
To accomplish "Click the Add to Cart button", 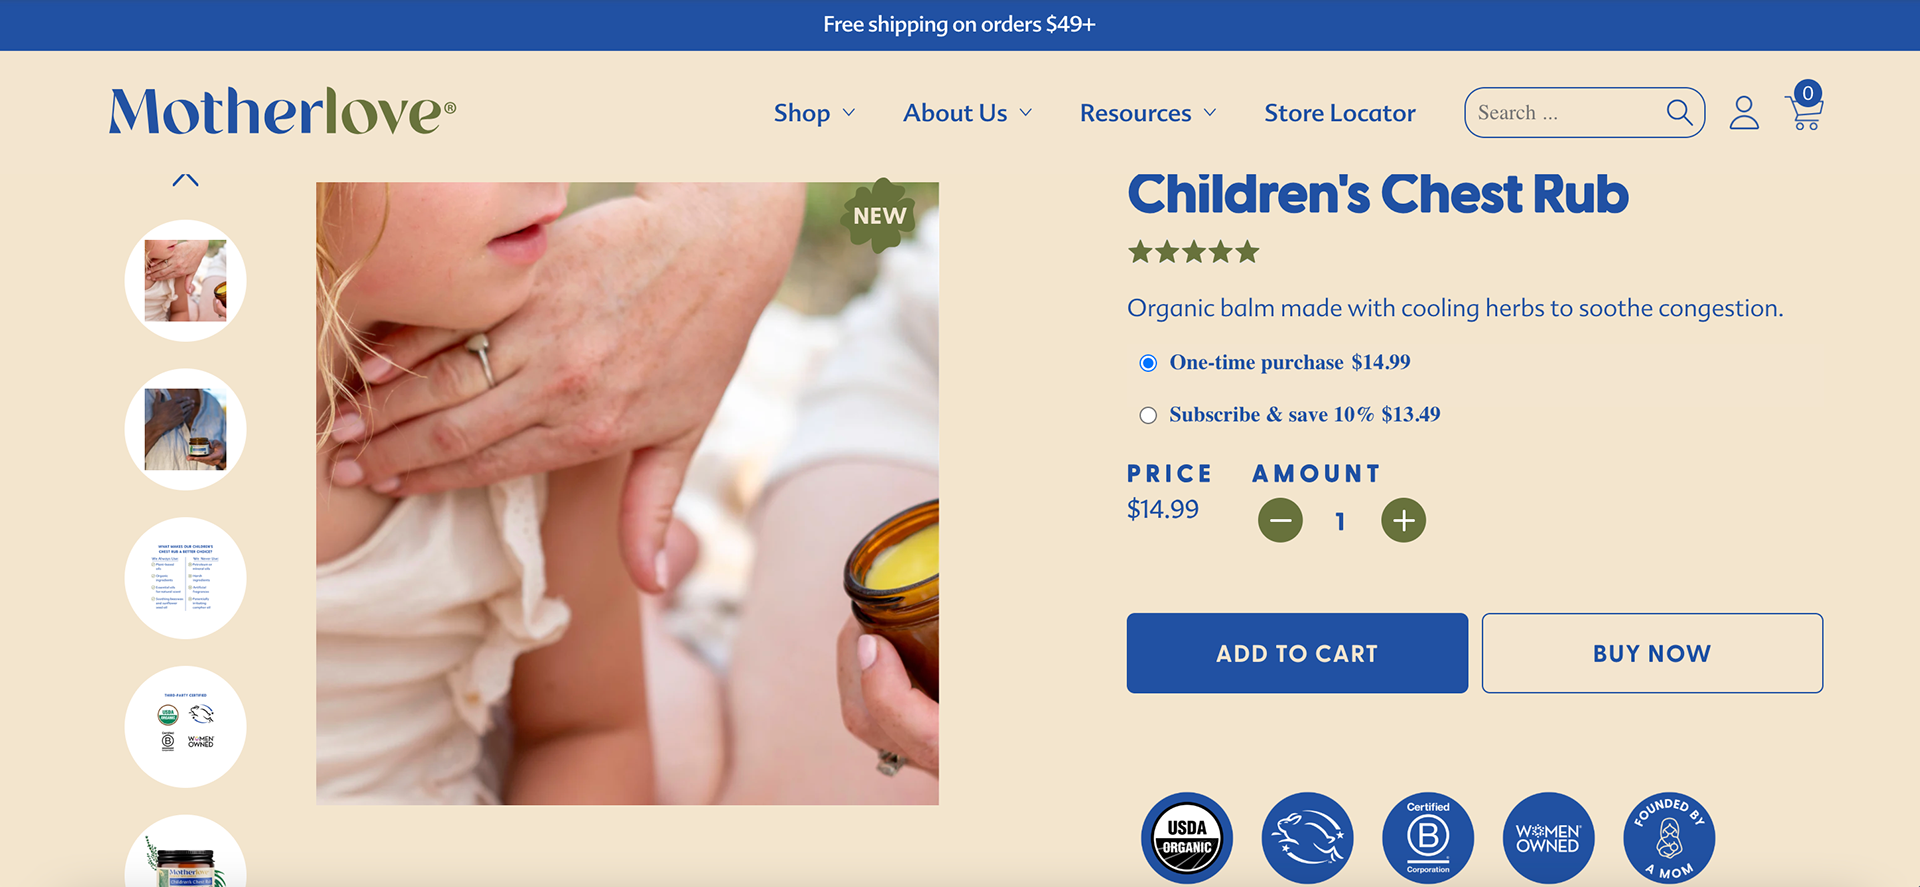I will (x=1297, y=653).
